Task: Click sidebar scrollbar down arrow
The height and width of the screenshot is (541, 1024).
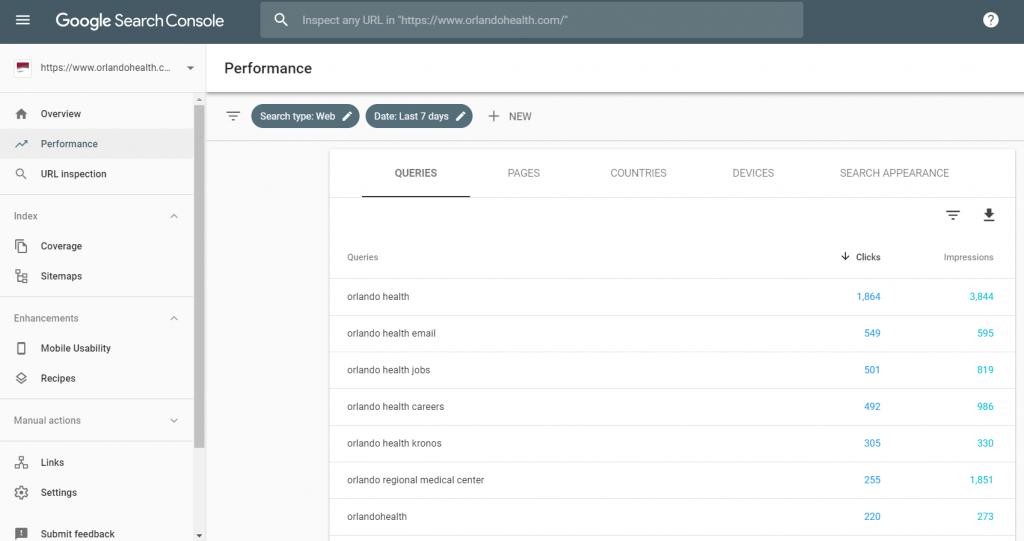Action: (199, 536)
